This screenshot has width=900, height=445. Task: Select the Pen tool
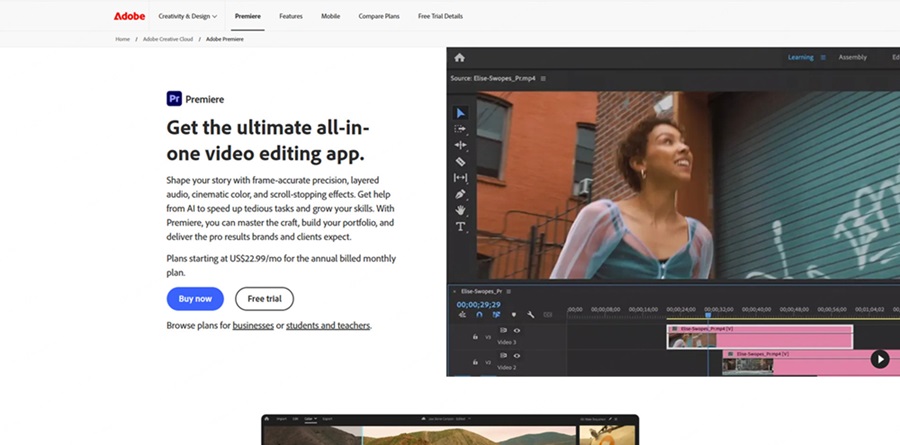point(460,194)
